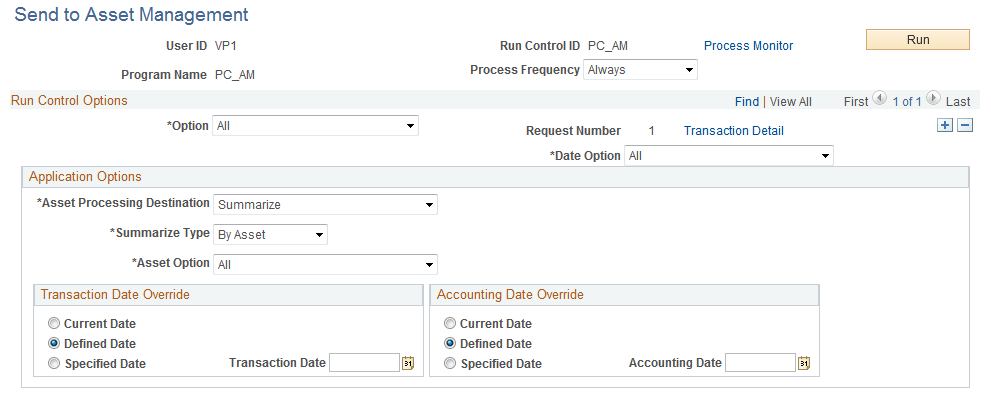Go to previous row arrow icon

point(879,99)
